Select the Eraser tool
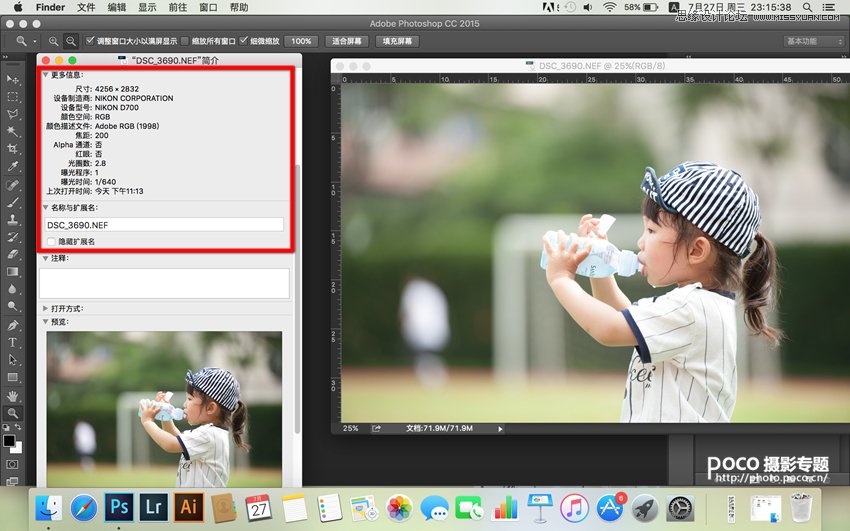Image resolution: width=850 pixels, height=531 pixels. click(12, 254)
